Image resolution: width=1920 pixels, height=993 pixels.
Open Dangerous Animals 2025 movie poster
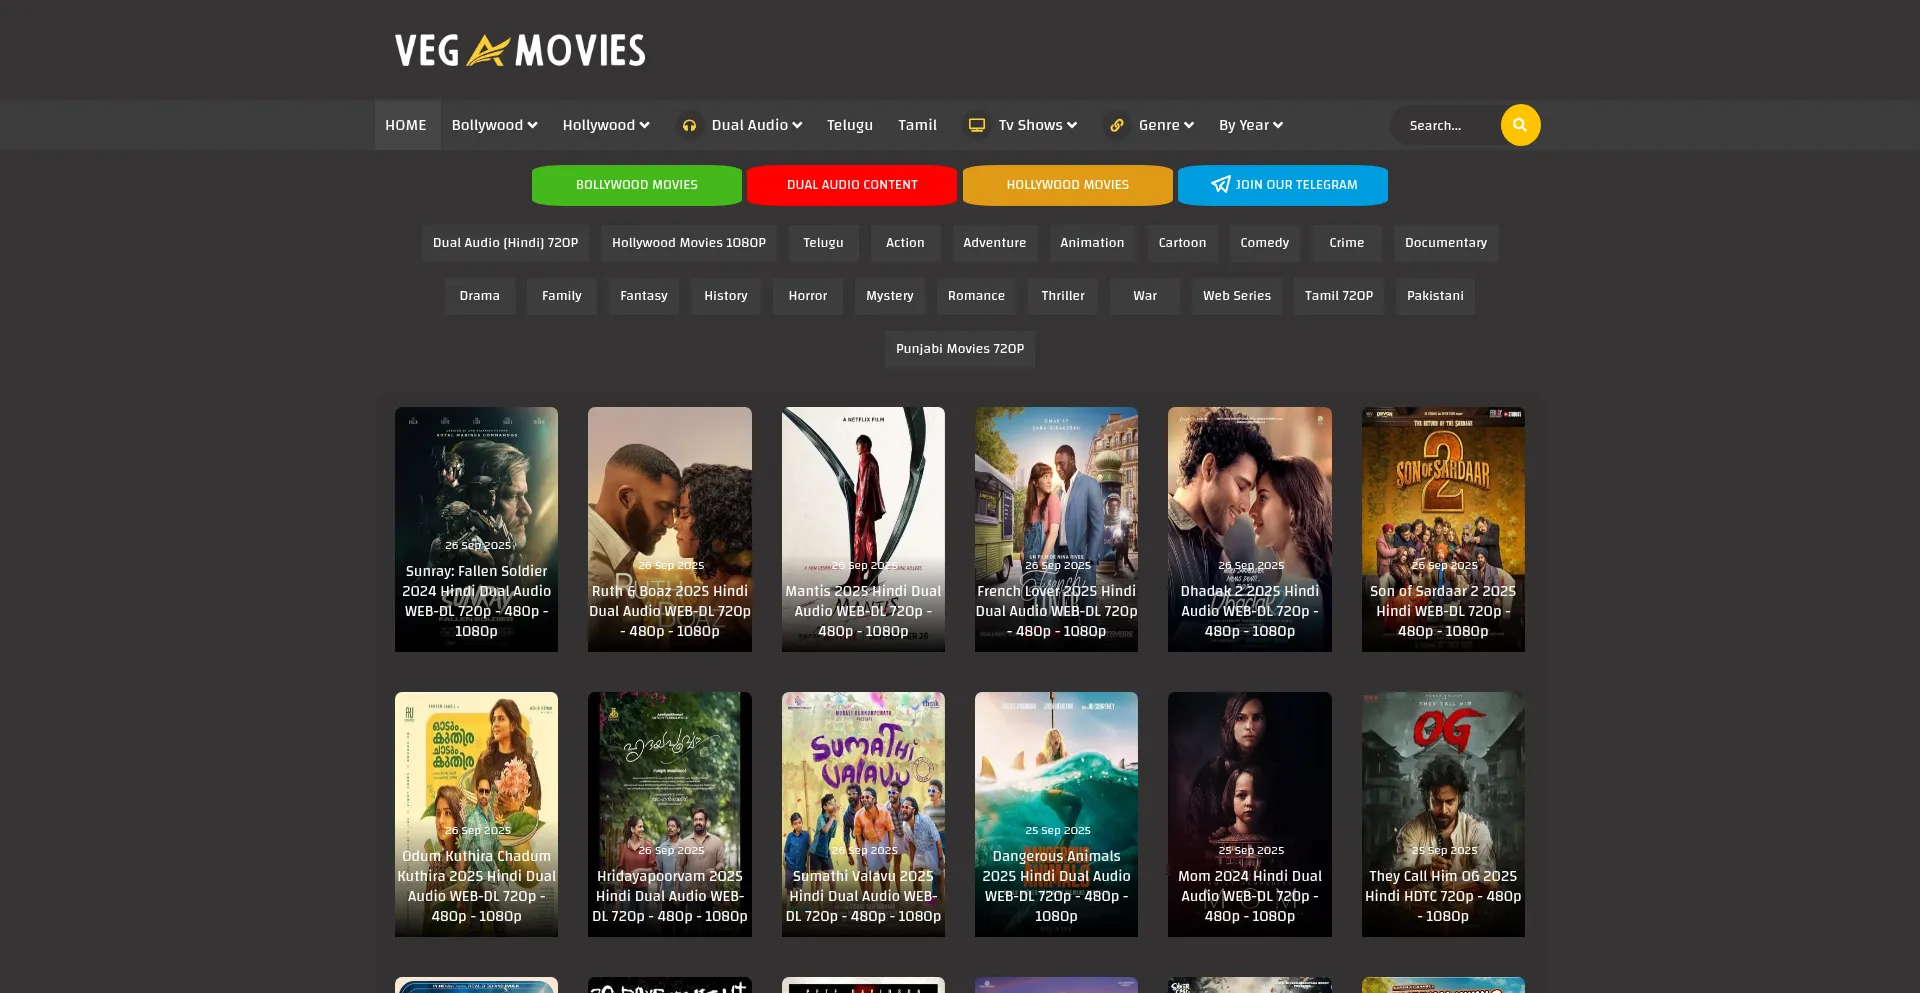pyautogui.click(x=1056, y=814)
